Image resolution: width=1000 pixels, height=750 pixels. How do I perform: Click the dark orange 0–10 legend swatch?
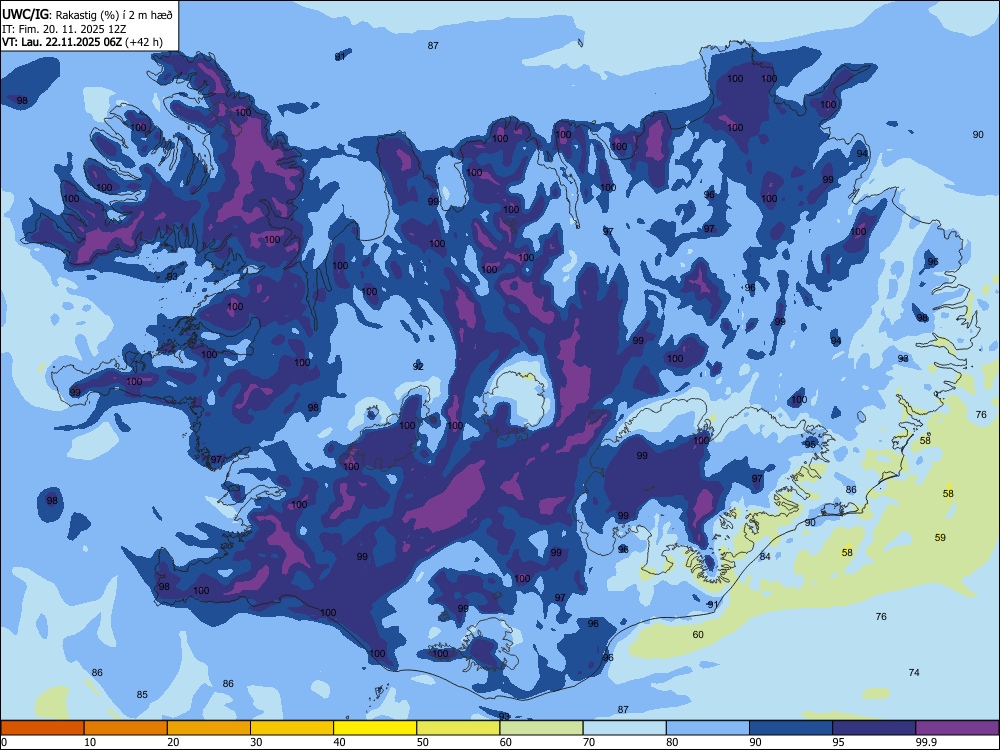42,728
